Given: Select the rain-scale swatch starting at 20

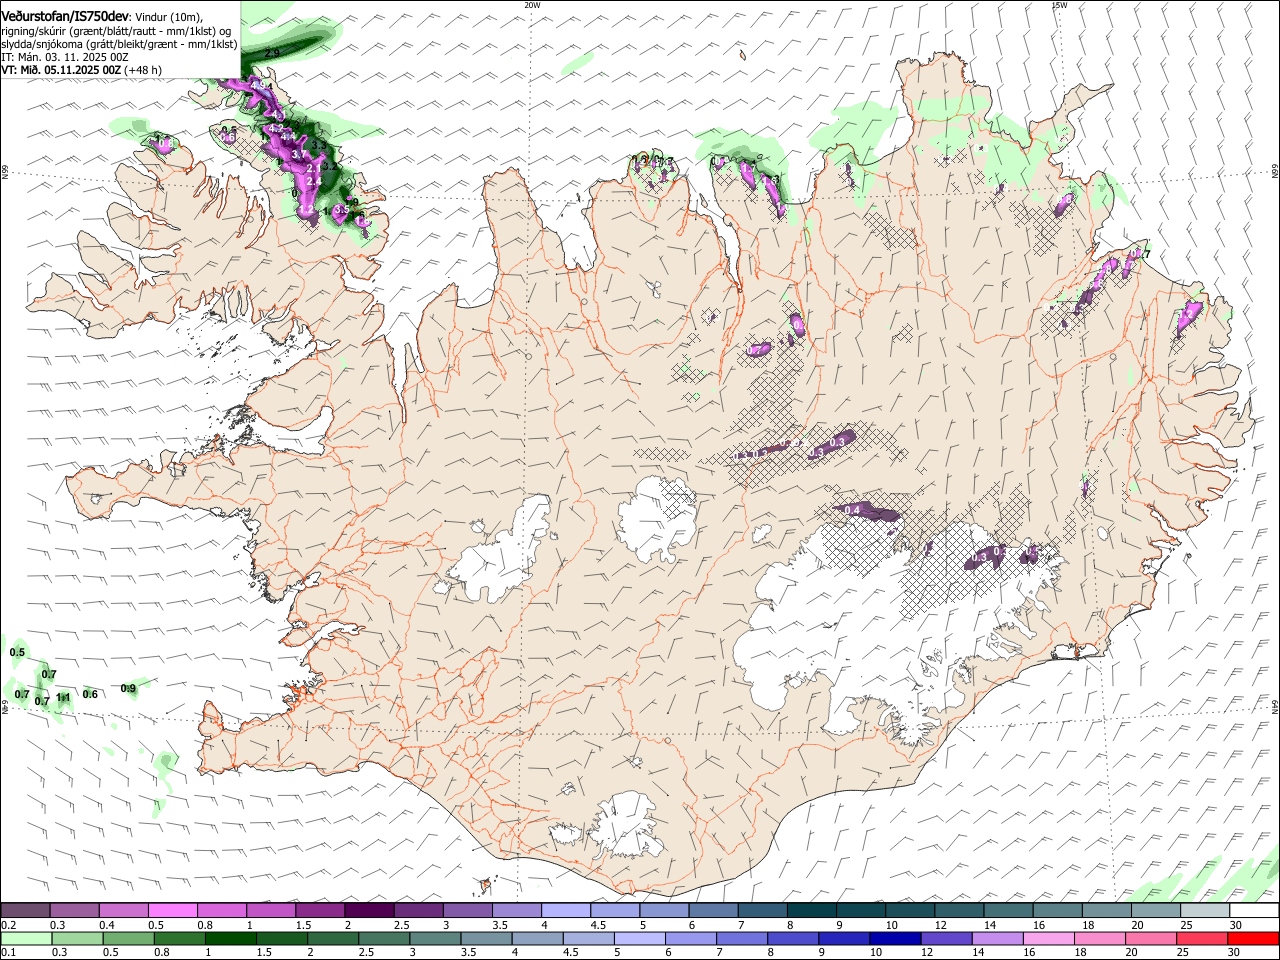Looking at the screenshot, I should [x=1150, y=939].
